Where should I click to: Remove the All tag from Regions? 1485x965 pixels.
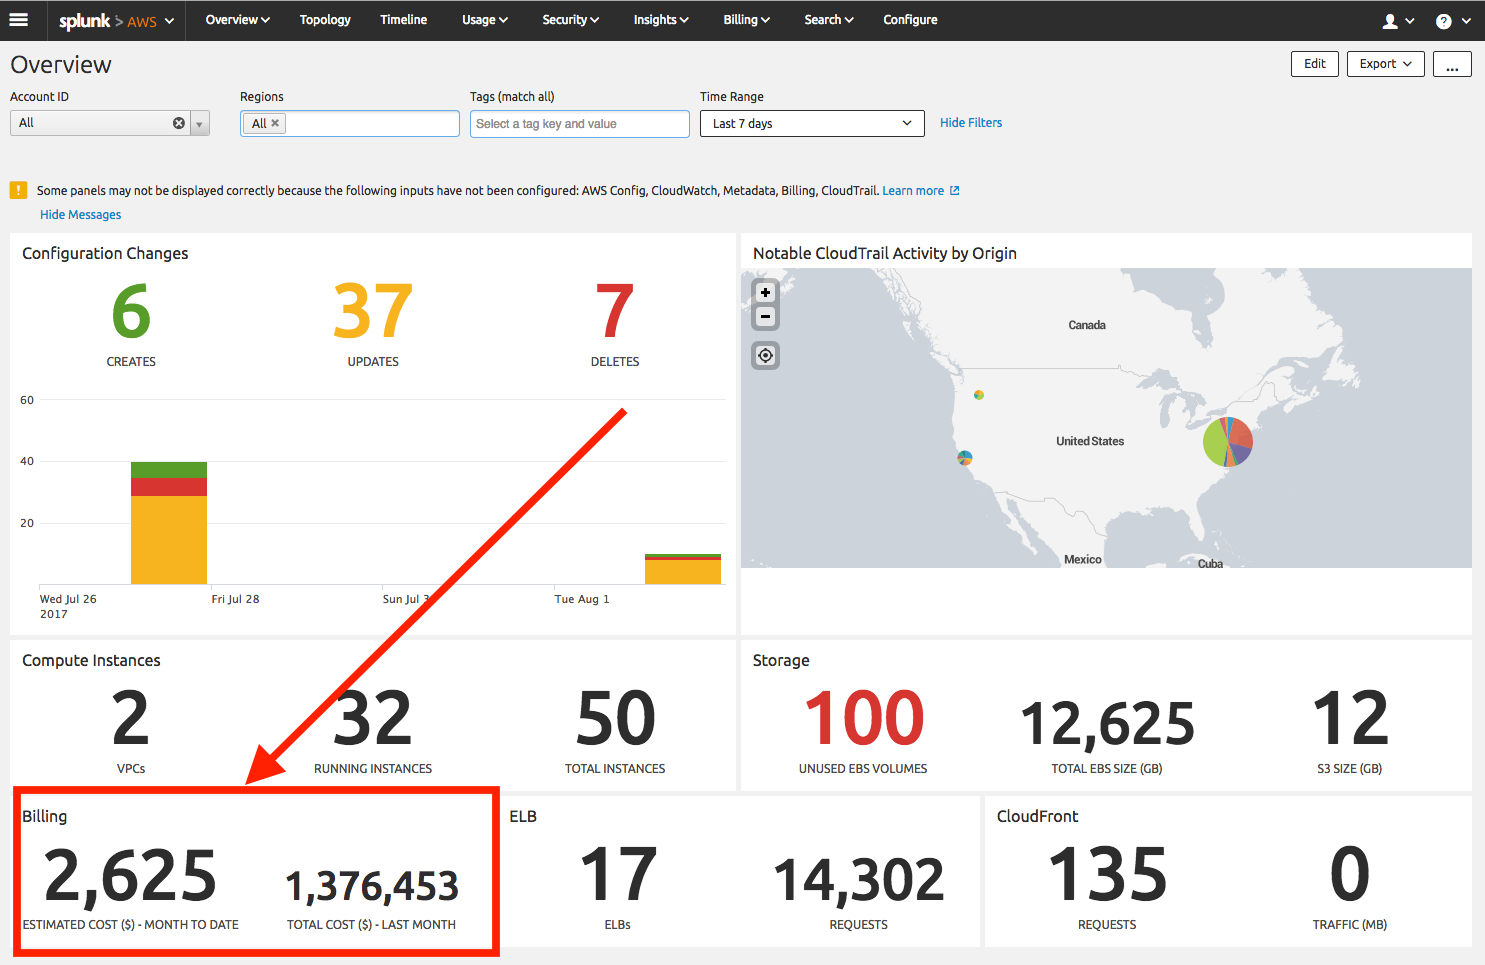pyautogui.click(x=275, y=123)
